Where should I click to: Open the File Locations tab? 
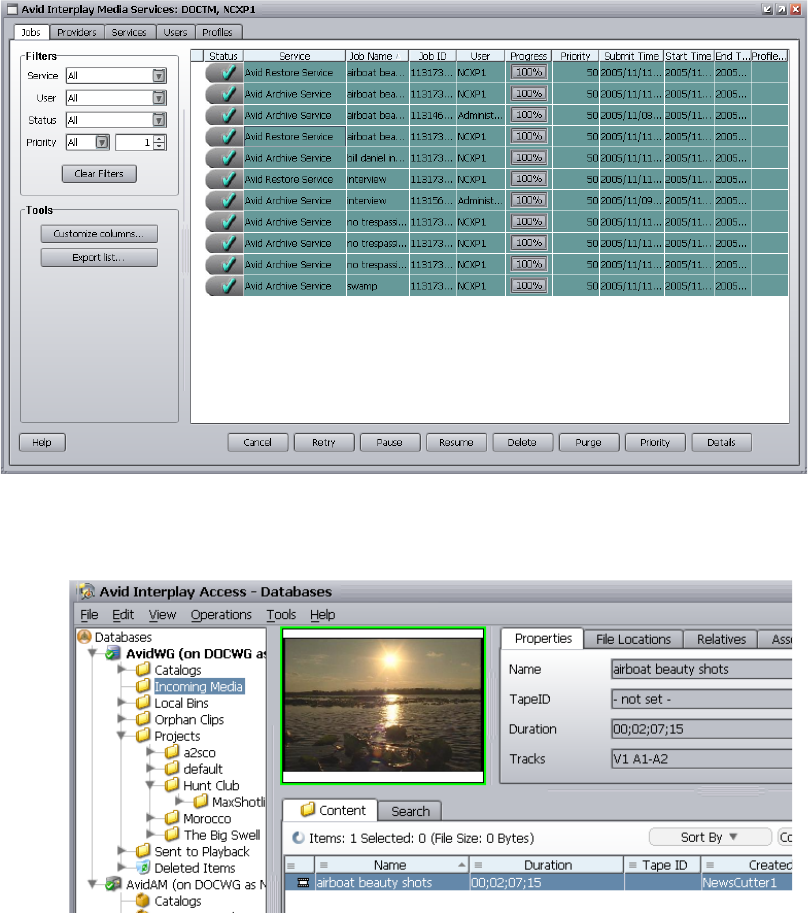tap(633, 639)
